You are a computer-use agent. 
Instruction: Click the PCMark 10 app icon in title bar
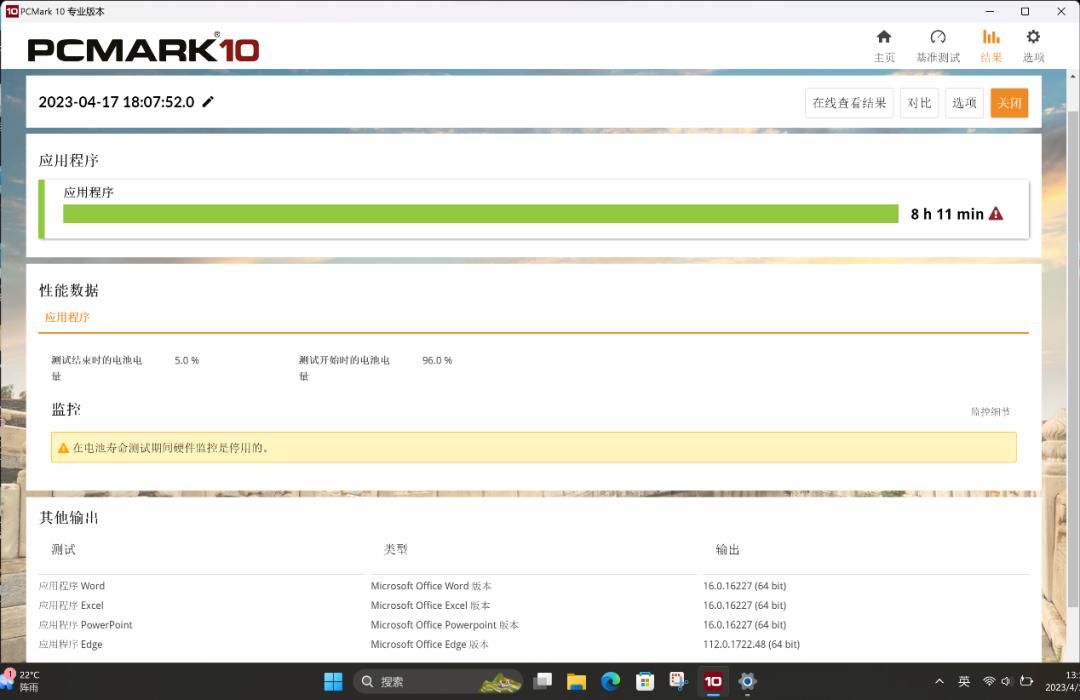tap(12, 11)
